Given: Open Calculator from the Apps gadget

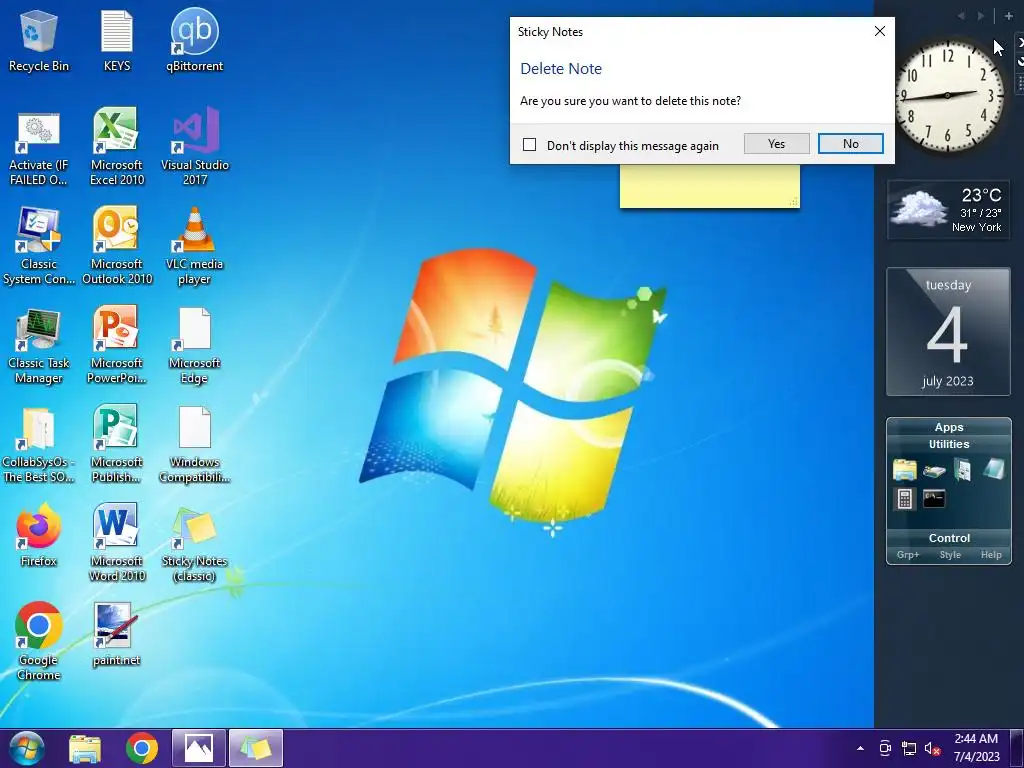Looking at the screenshot, I should tap(904, 499).
